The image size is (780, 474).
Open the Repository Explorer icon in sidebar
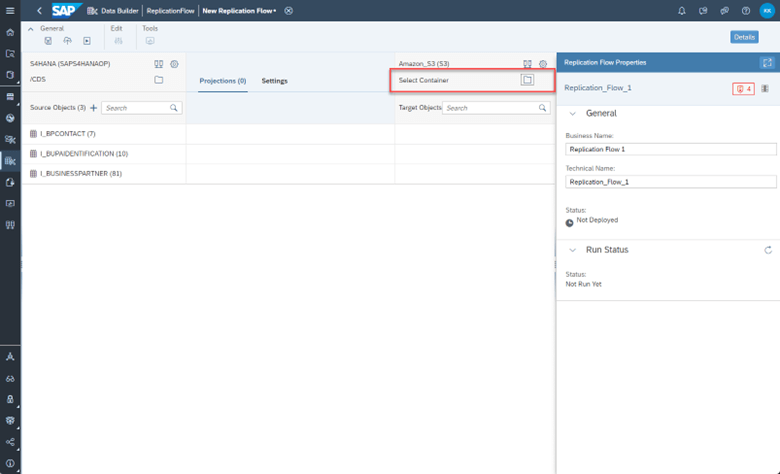(x=10, y=54)
